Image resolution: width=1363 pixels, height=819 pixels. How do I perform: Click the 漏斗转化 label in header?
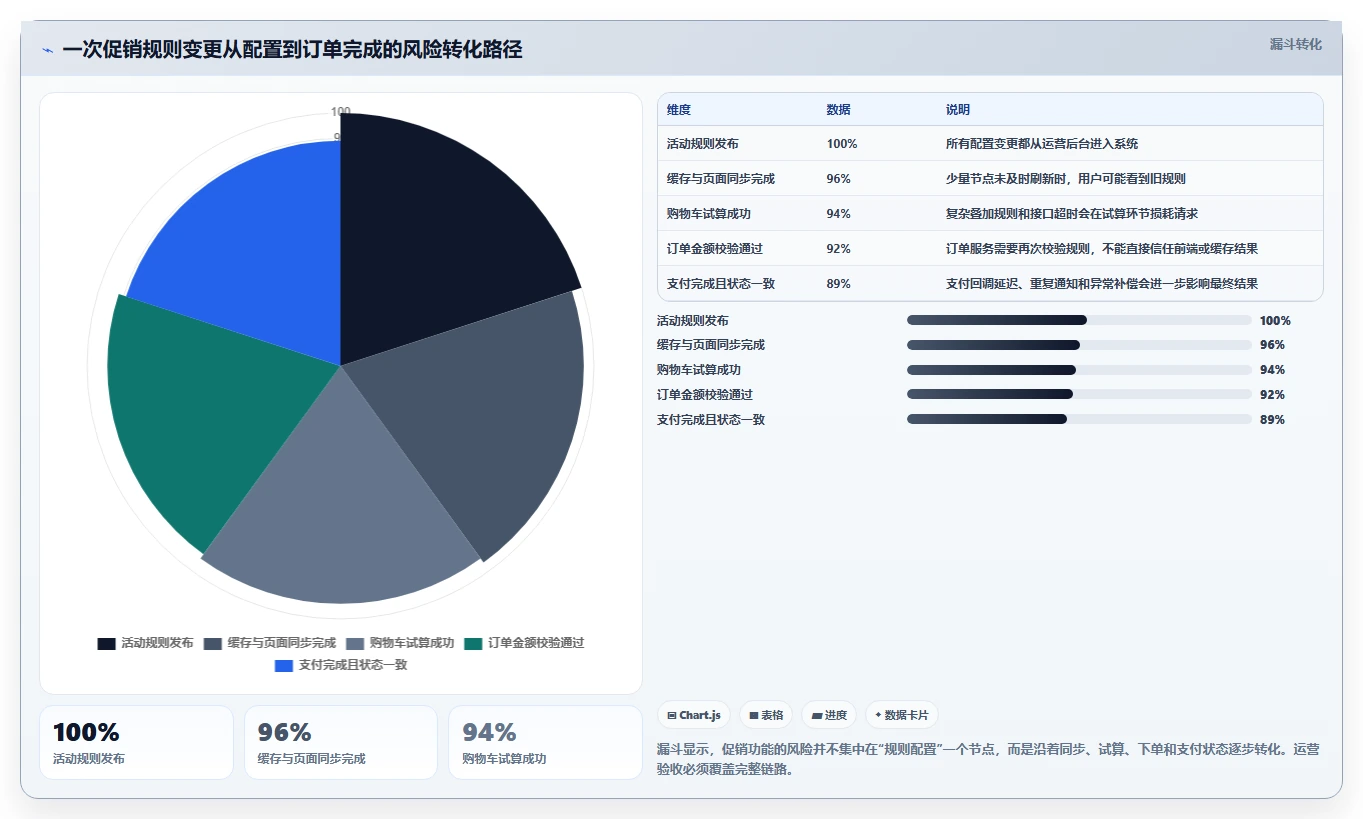pyautogui.click(x=1295, y=44)
